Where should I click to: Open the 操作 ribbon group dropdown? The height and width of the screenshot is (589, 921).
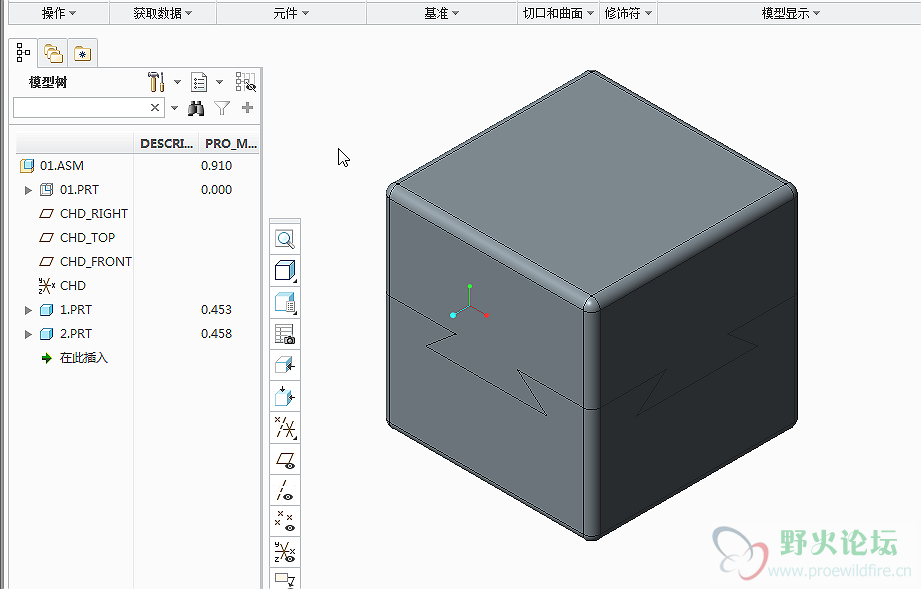pos(59,13)
